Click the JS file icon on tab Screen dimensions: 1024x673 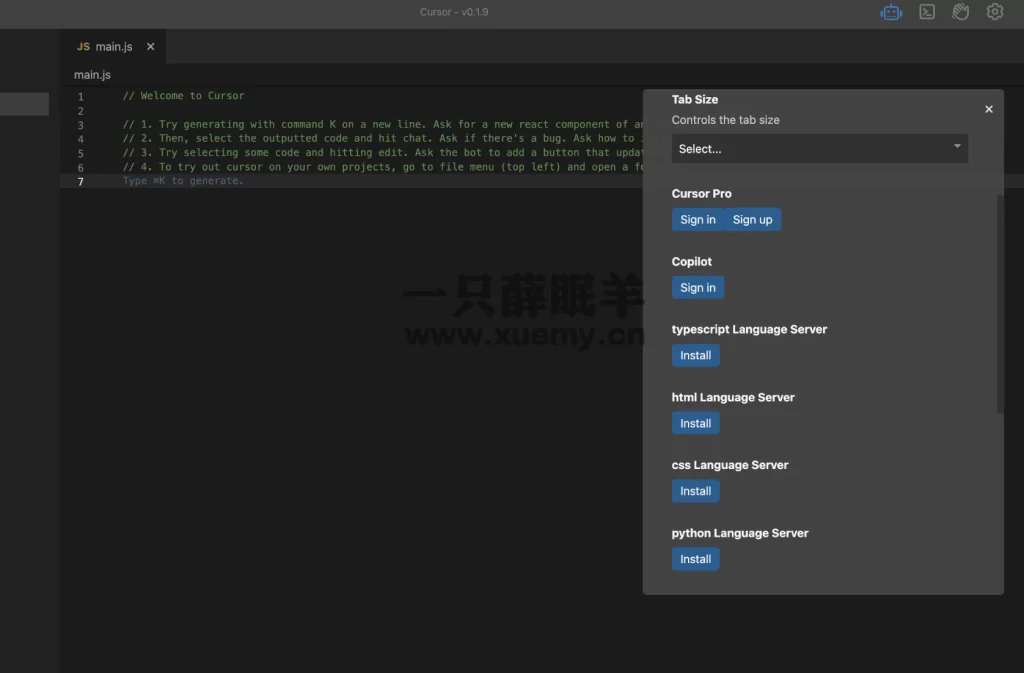coord(83,46)
